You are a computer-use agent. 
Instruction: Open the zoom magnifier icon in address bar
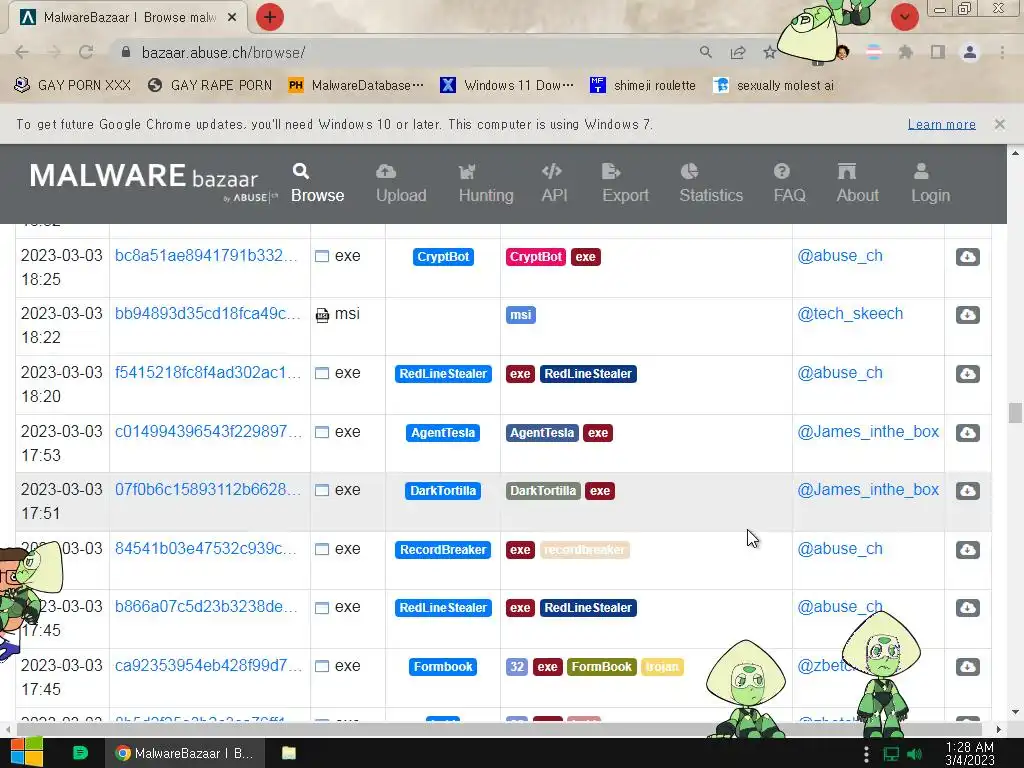(x=705, y=52)
